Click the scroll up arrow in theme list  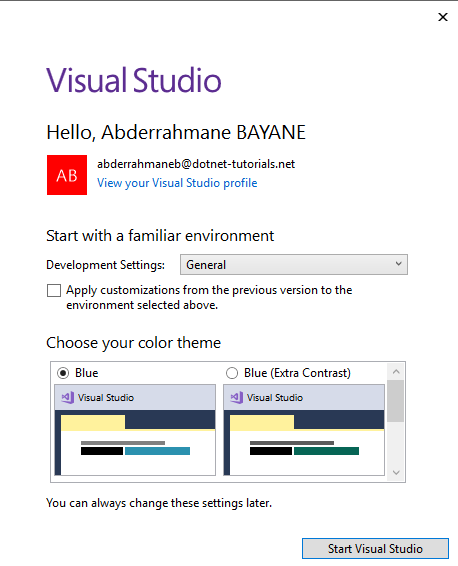click(x=396, y=371)
